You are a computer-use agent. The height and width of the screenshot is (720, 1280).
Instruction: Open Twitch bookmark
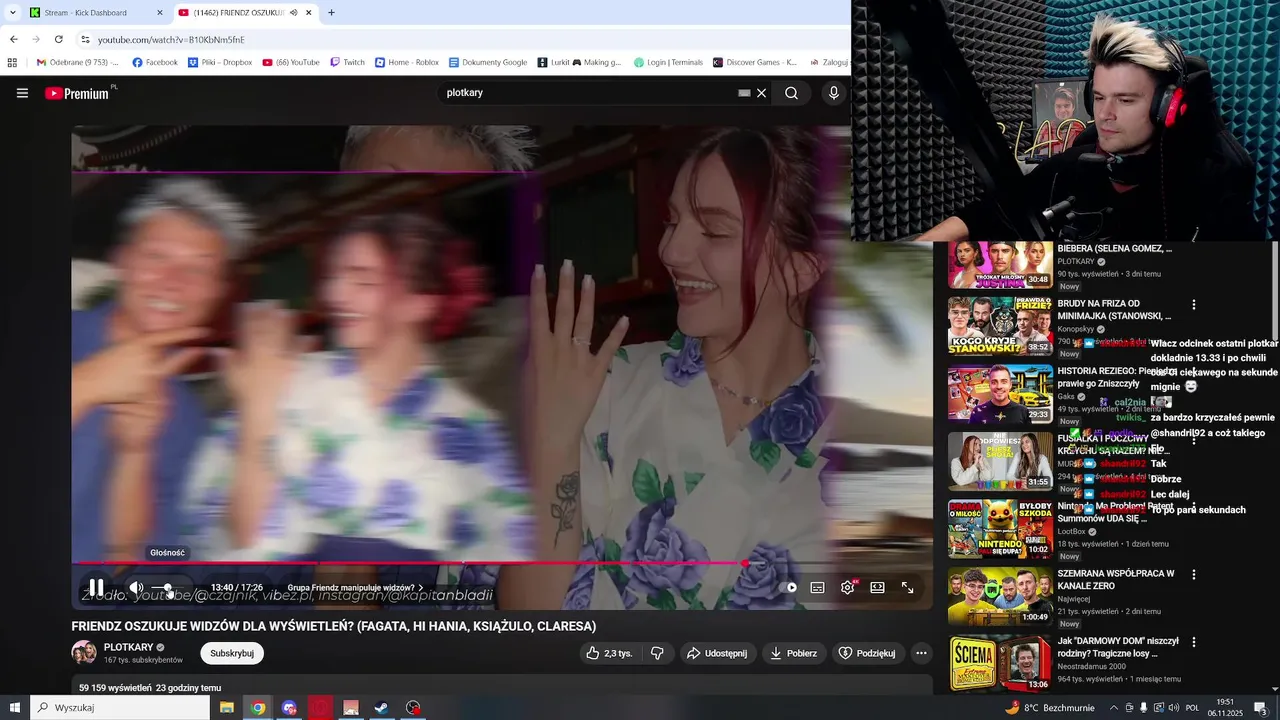tap(348, 62)
